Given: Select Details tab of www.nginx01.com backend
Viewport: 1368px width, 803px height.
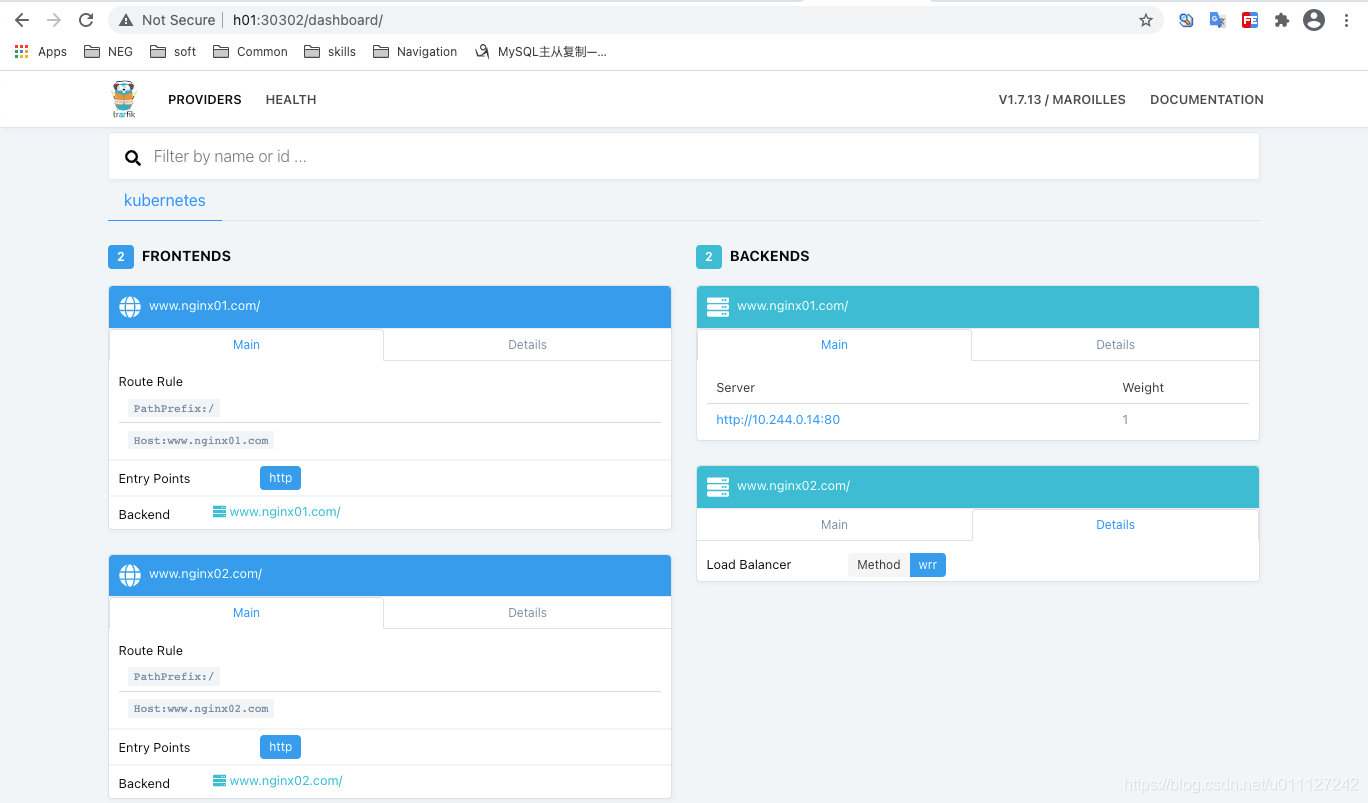Looking at the screenshot, I should (x=1115, y=345).
